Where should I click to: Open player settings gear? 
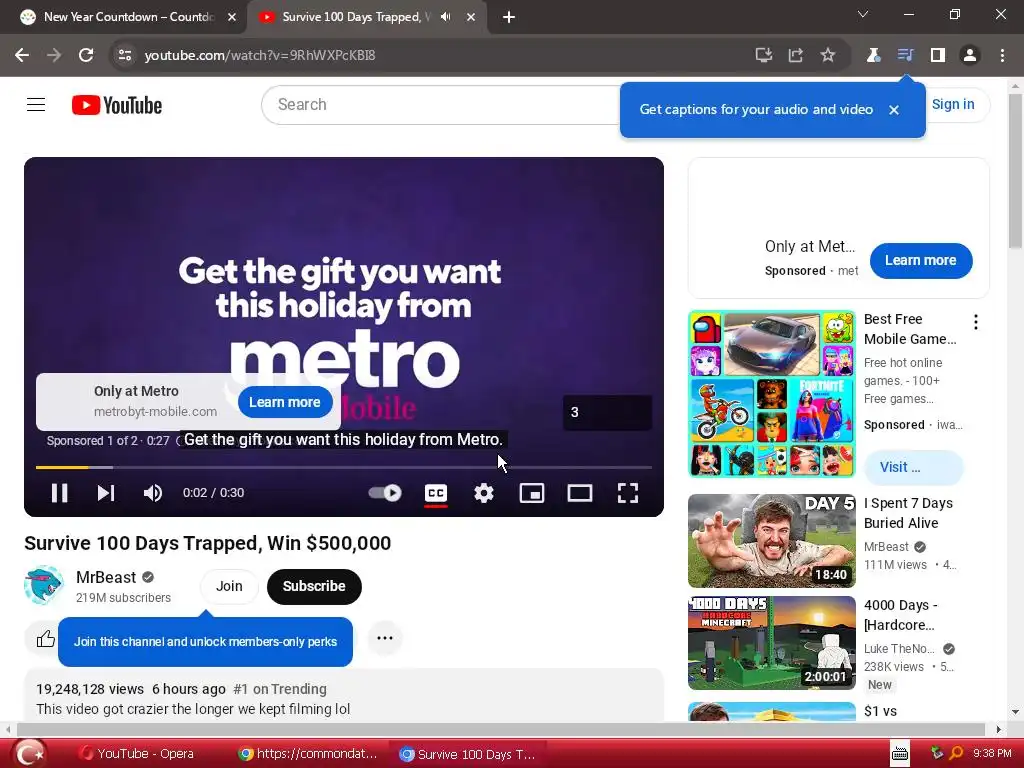point(484,493)
